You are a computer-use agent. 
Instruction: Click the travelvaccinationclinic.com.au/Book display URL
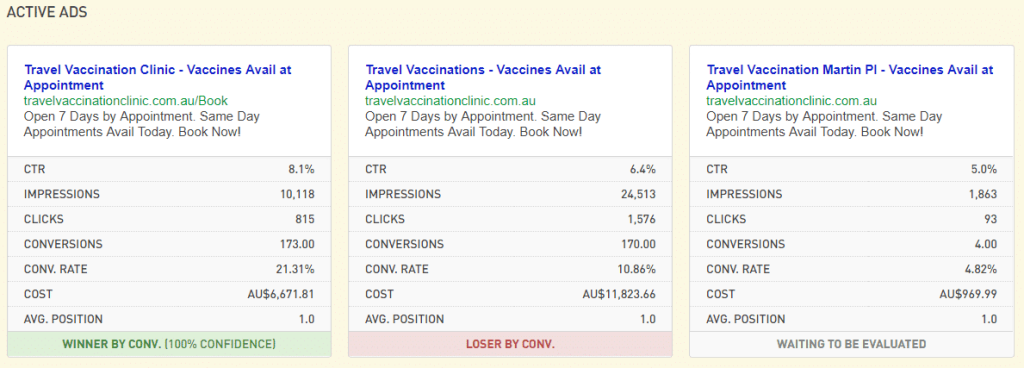[x=126, y=100]
